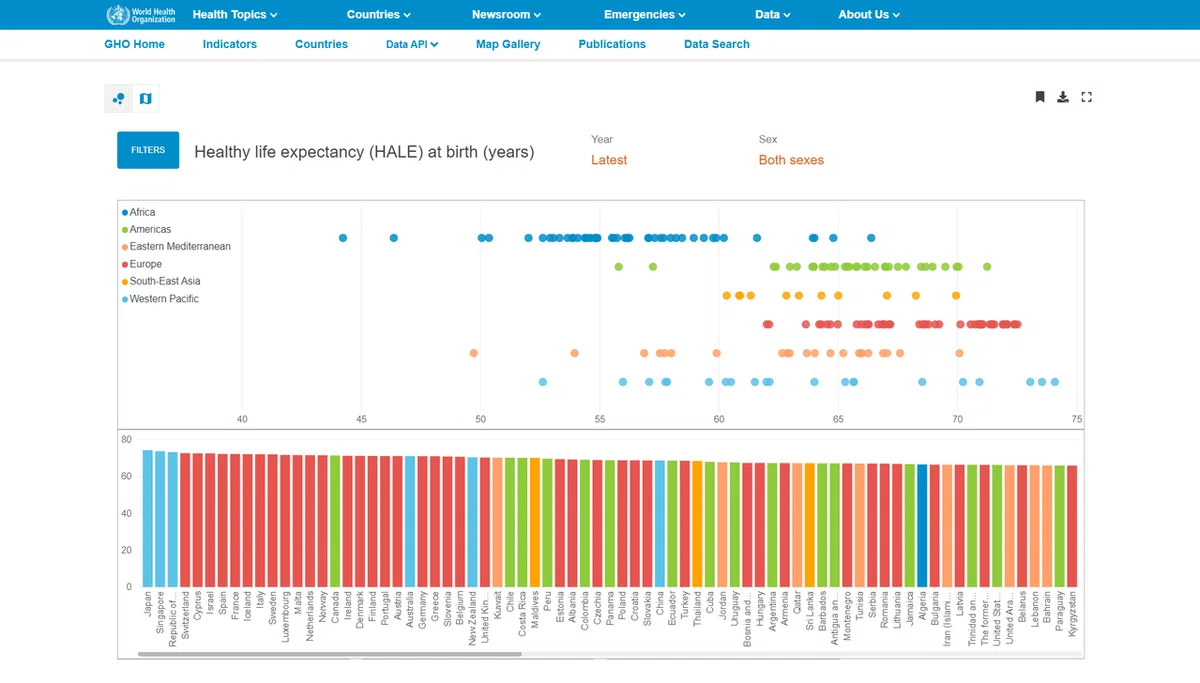Change the Sex filter from Both sexes
The image size is (1200, 683).
pos(791,160)
